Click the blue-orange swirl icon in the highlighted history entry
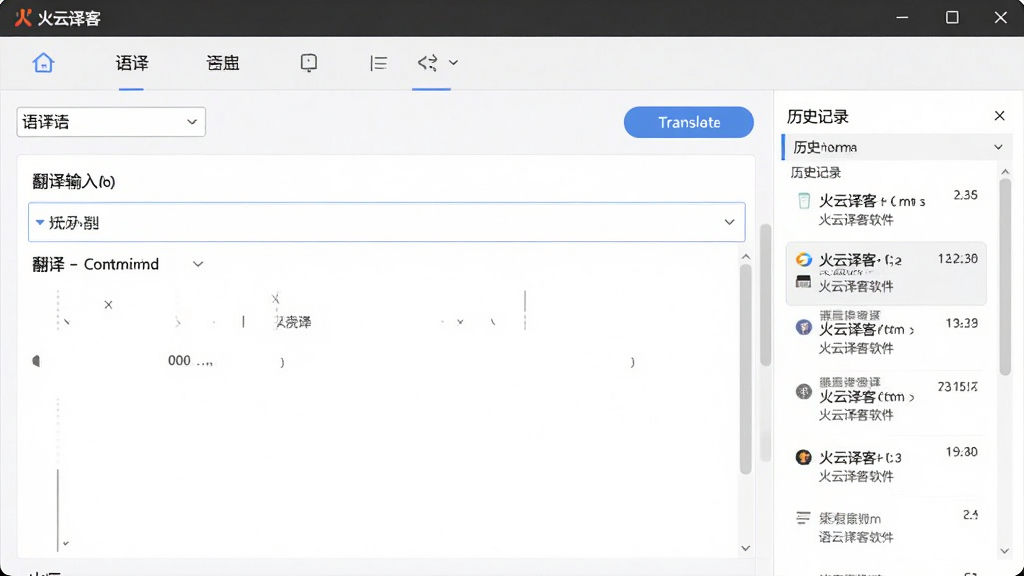This screenshot has height=576, width=1024. (x=804, y=259)
